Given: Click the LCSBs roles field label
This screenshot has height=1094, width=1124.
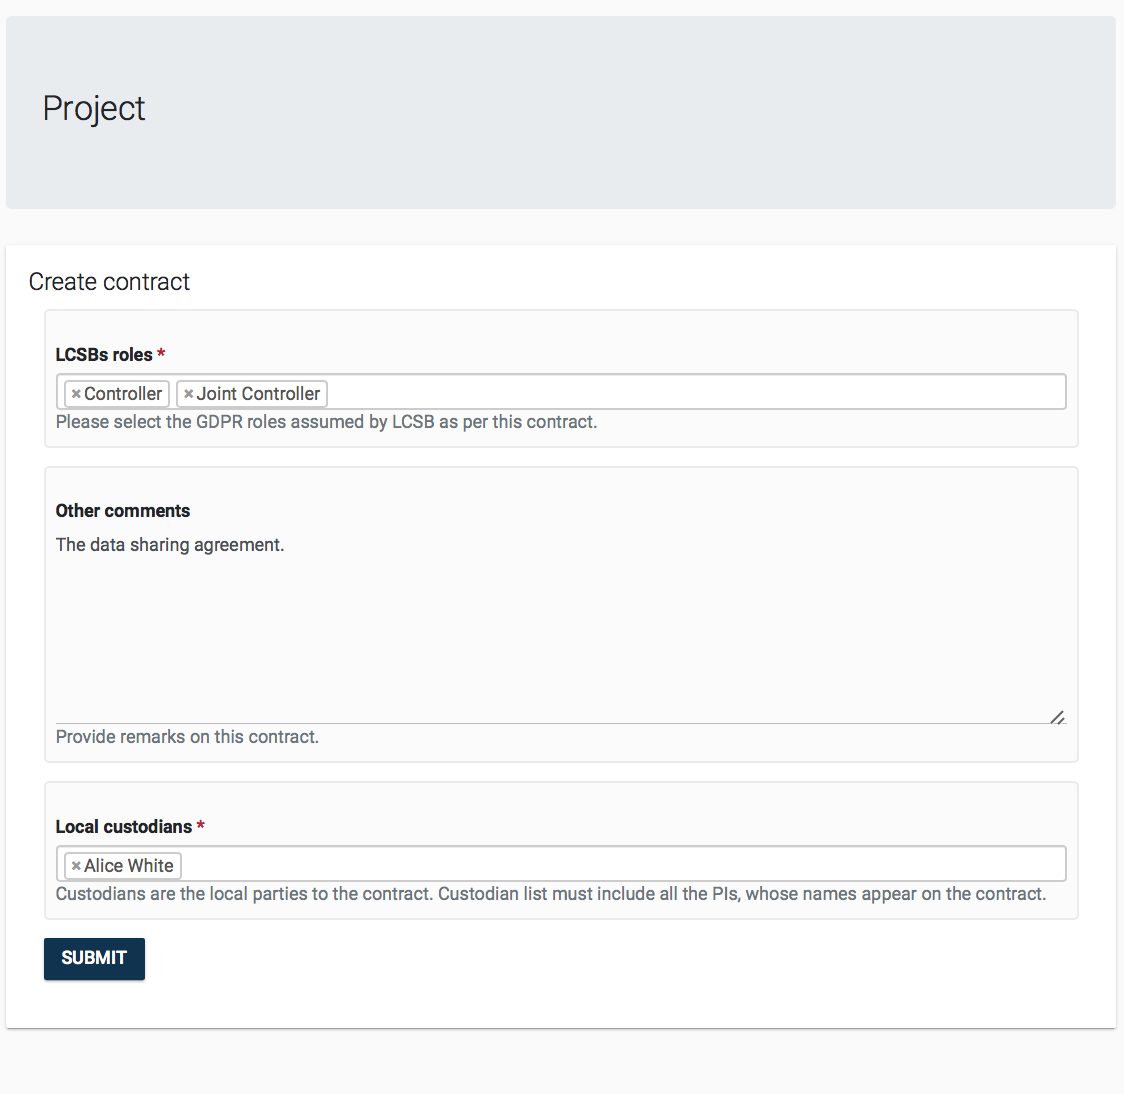Looking at the screenshot, I should tap(104, 355).
